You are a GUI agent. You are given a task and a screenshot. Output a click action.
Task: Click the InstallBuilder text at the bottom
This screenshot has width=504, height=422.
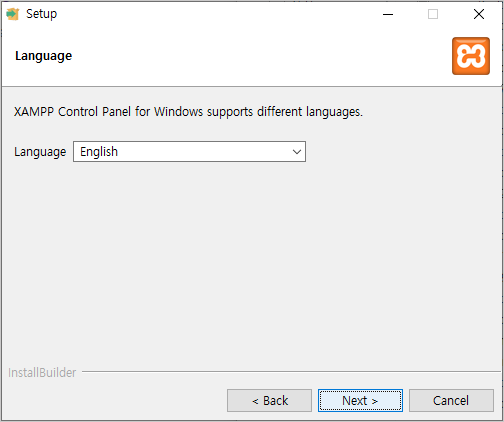point(42,373)
